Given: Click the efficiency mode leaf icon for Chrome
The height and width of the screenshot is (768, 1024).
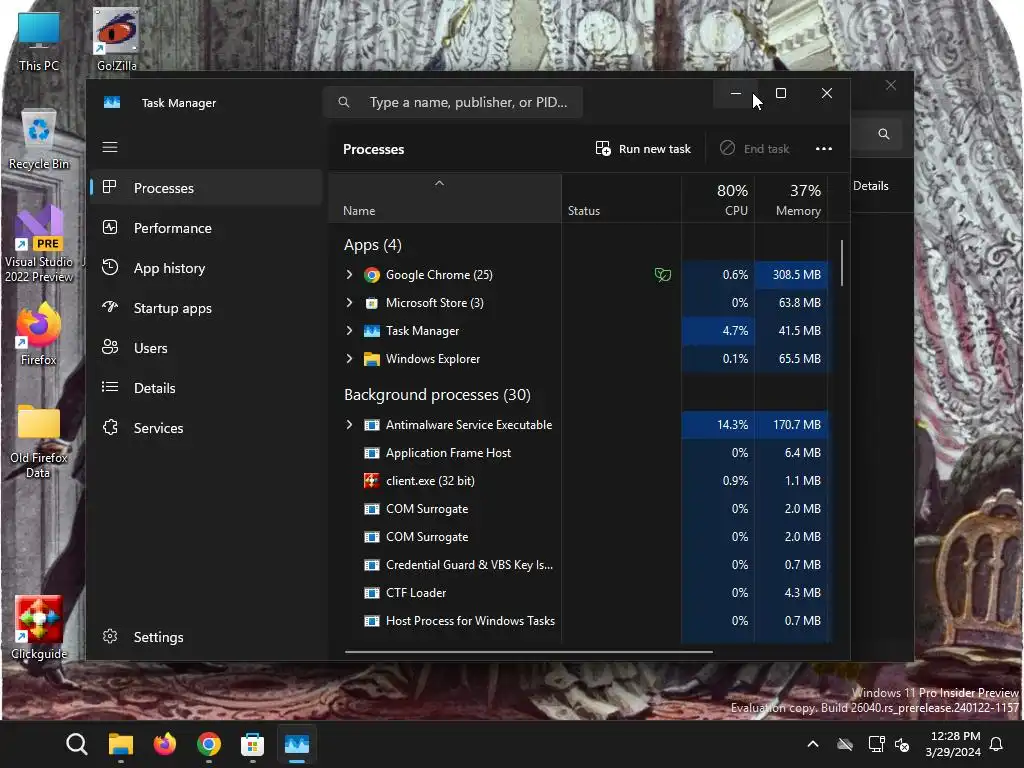Looking at the screenshot, I should [x=662, y=275].
